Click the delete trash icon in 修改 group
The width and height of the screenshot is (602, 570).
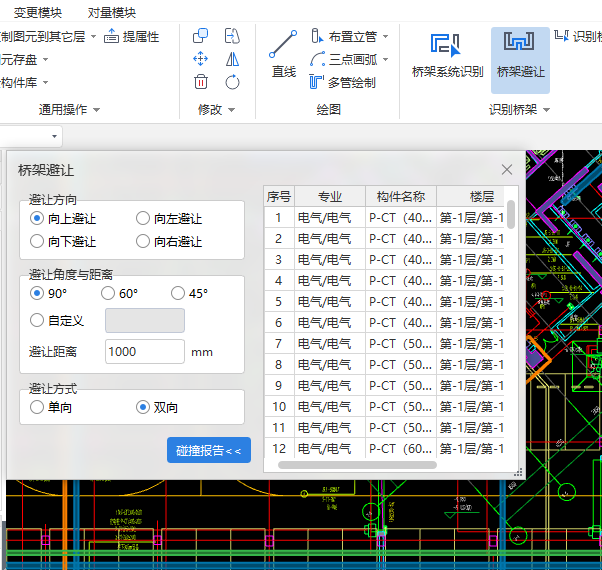tap(200, 82)
